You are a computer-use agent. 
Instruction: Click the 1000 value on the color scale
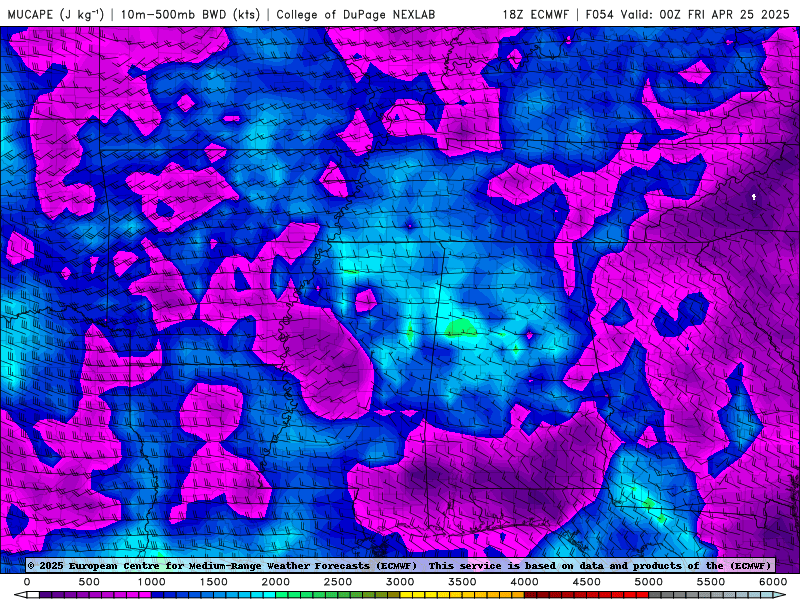(151, 582)
